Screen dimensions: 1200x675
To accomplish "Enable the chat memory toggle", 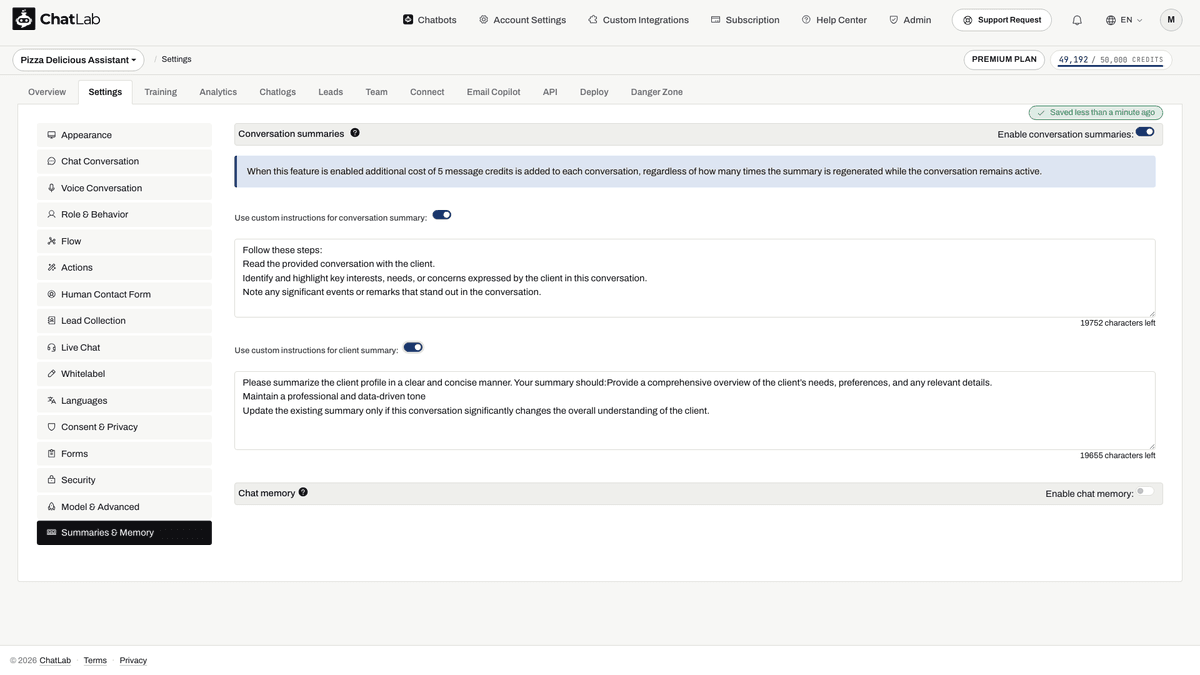I will point(1145,491).
